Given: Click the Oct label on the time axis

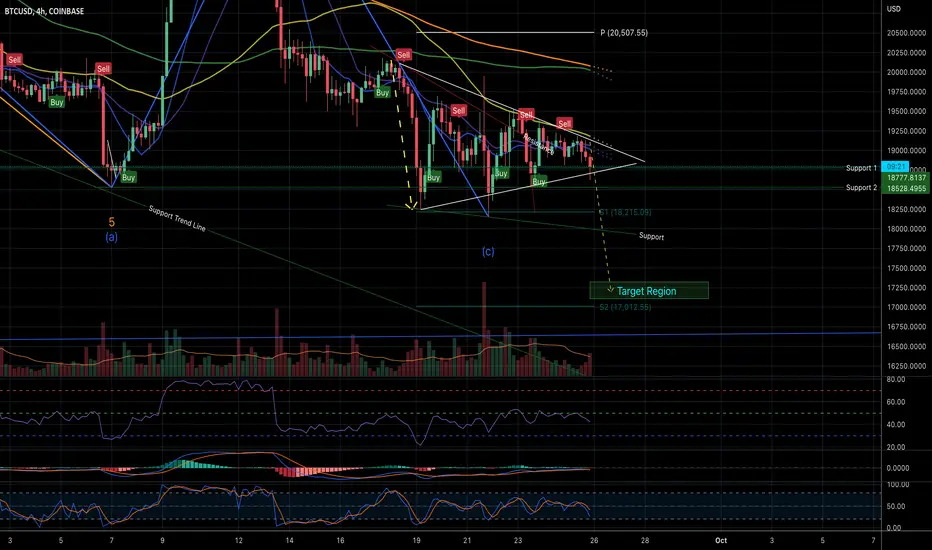Looking at the screenshot, I should [x=721, y=540].
